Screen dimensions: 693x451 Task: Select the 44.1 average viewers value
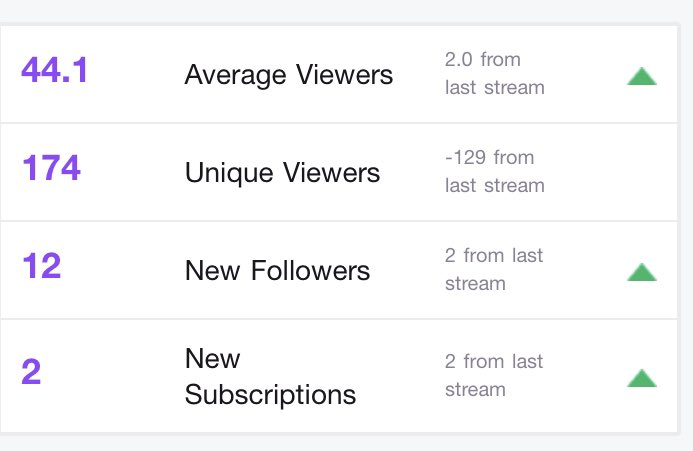pos(54,70)
